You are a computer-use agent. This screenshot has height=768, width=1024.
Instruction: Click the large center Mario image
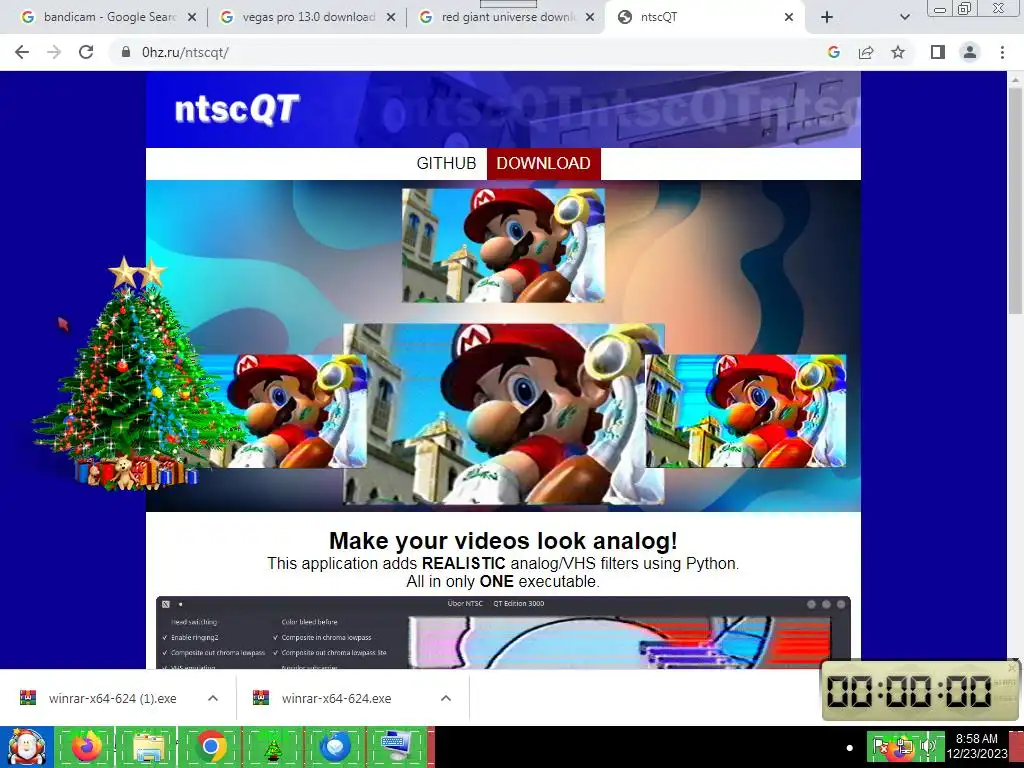(x=504, y=414)
